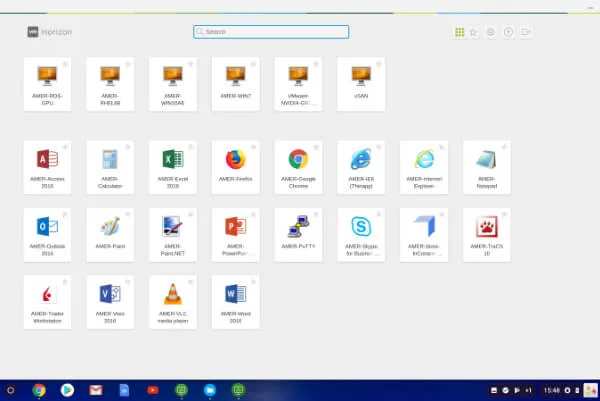The image size is (600, 401).
Task: Launch the AMER-Paint application
Action: [110, 235]
